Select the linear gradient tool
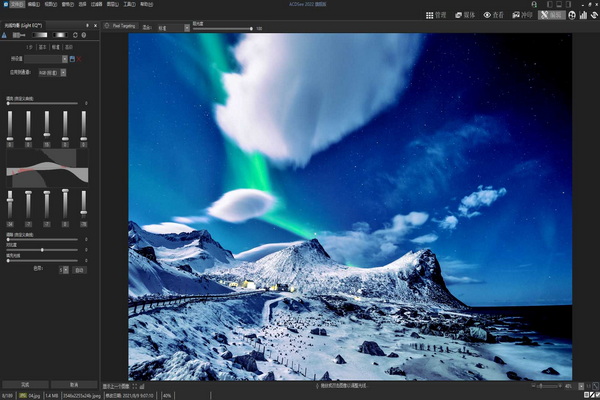Image resolution: width=600 pixels, height=400 pixels. pos(40,35)
